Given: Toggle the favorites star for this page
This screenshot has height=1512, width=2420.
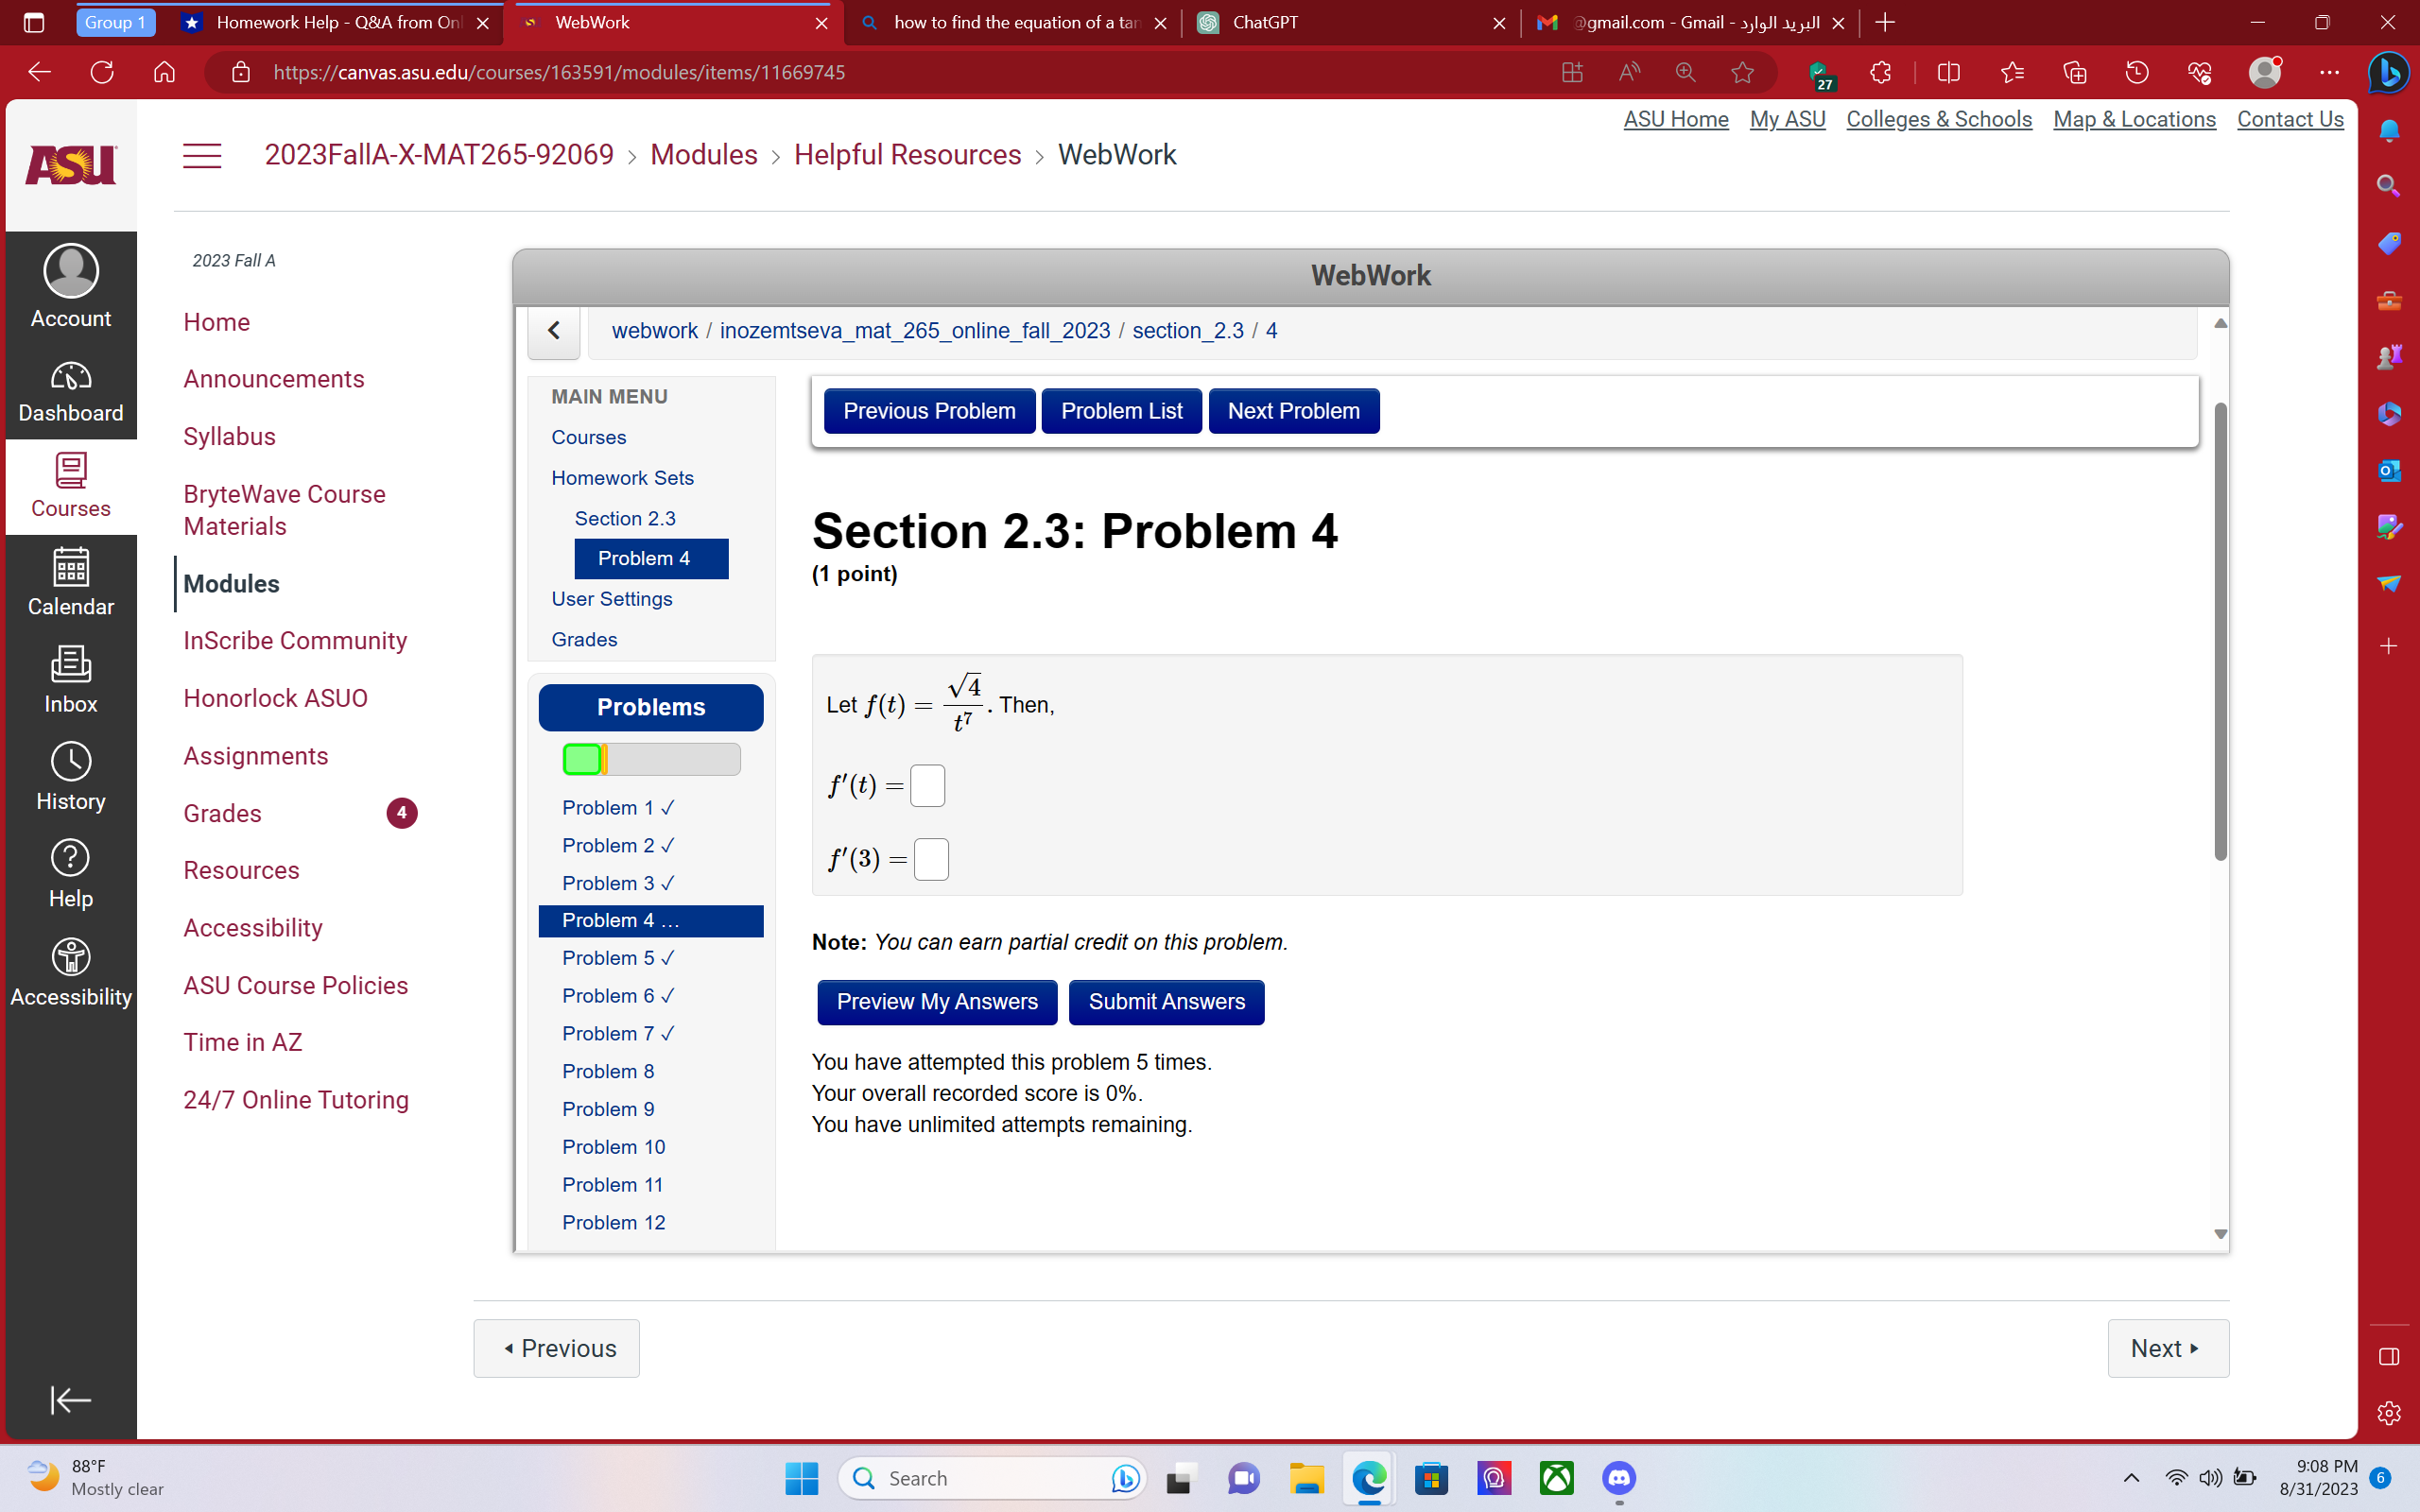Looking at the screenshot, I should 1742,72.
